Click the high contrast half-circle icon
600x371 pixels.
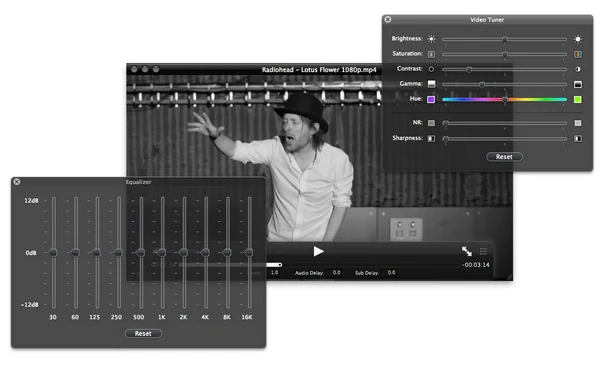pos(578,69)
